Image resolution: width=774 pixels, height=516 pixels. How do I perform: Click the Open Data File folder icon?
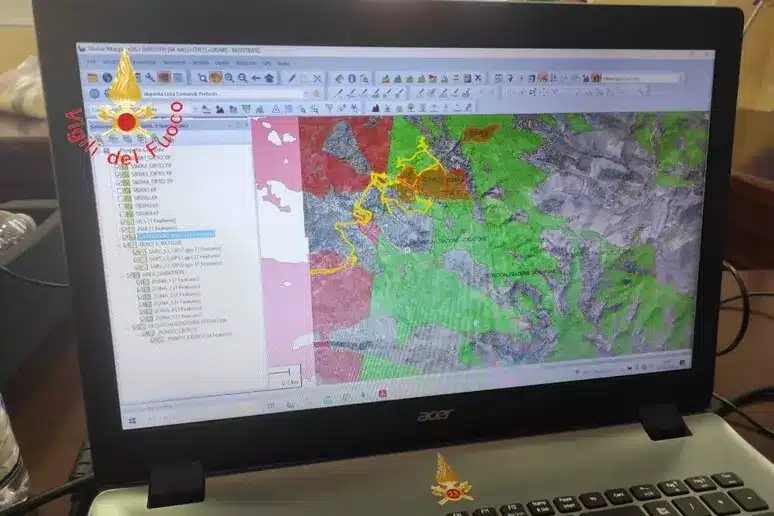coord(93,77)
